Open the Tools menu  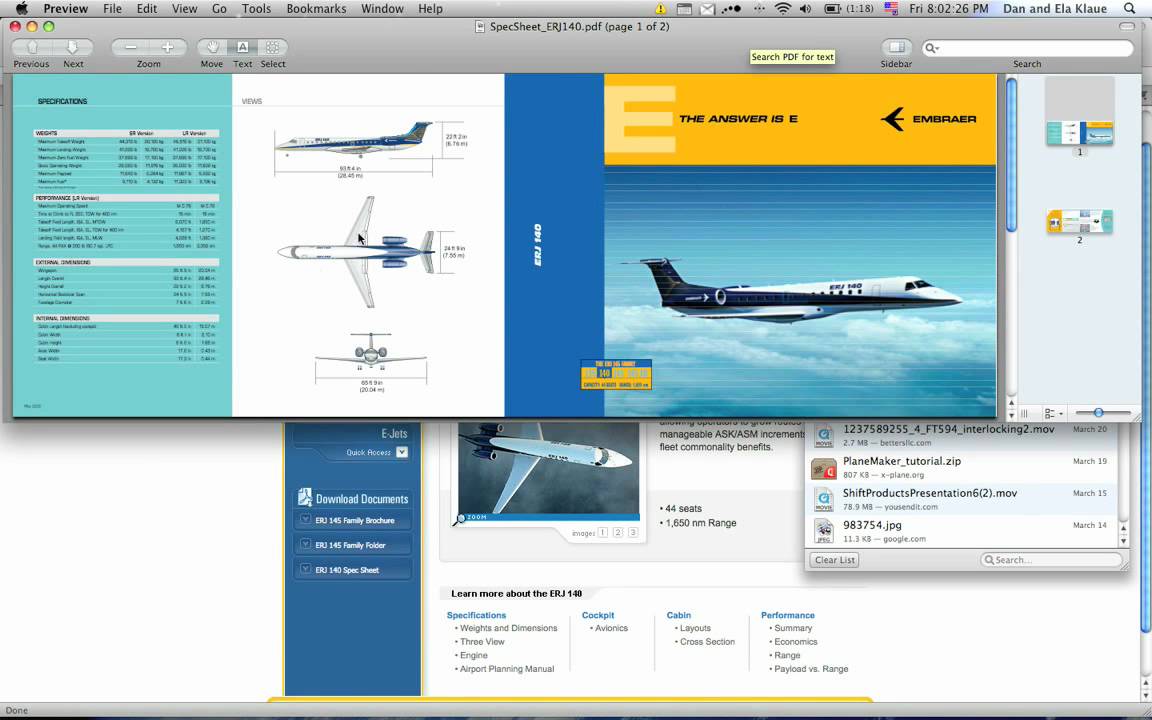click(256, 9)
